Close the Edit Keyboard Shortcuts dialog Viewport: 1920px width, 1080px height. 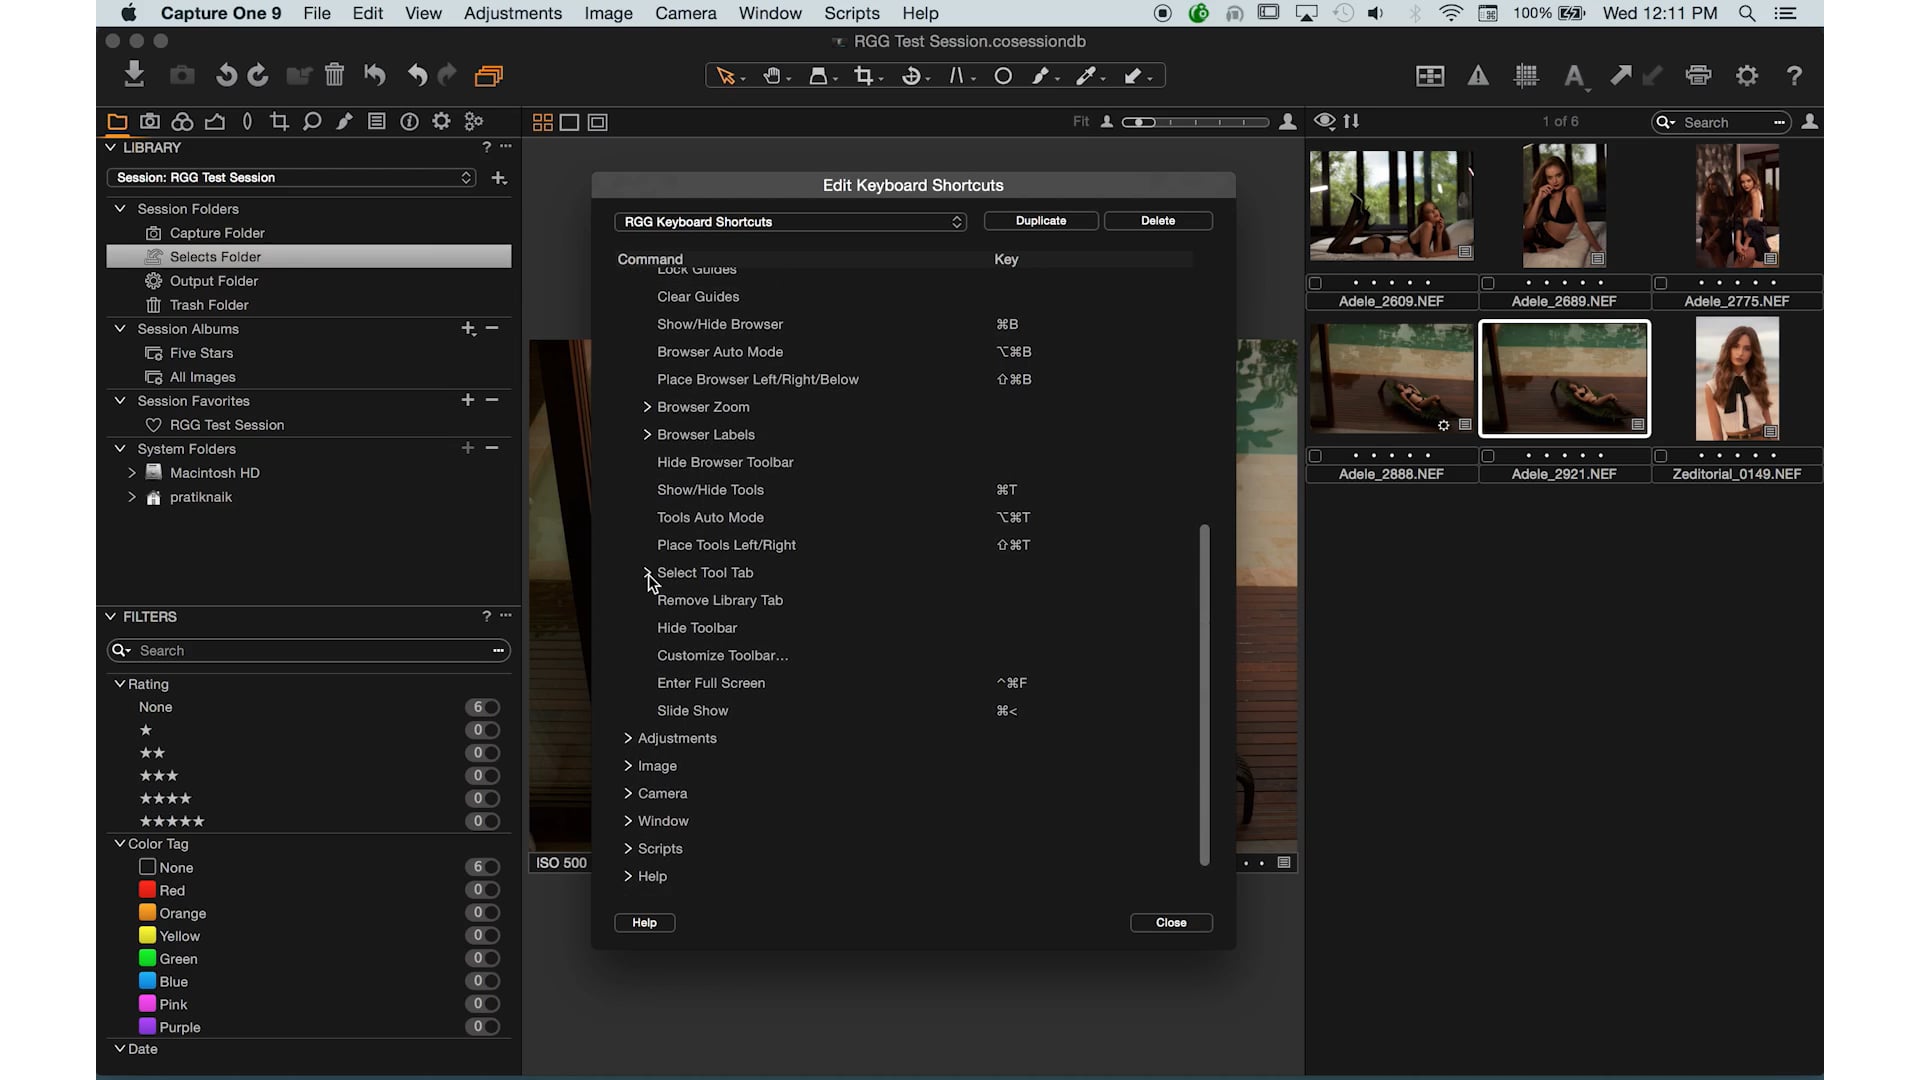1171,922
